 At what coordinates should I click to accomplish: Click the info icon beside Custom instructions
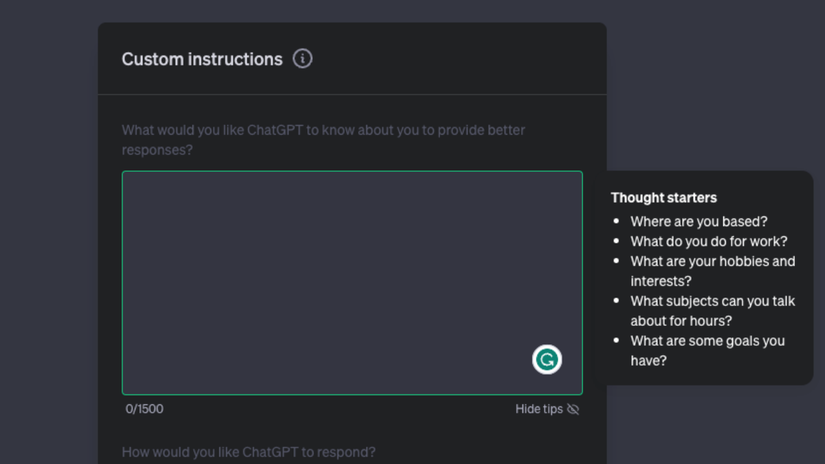(x=303, y=58)
